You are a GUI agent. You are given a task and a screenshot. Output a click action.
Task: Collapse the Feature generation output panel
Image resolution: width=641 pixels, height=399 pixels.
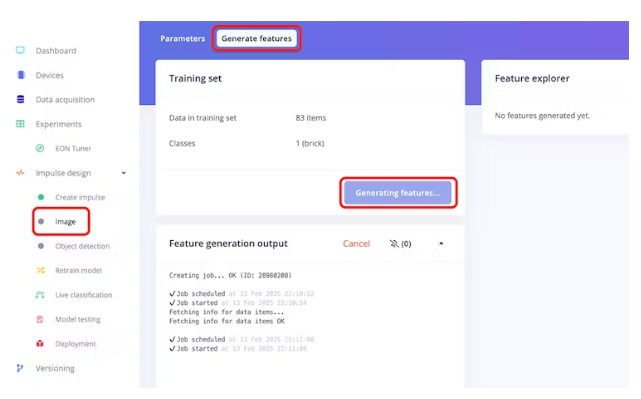441,243
